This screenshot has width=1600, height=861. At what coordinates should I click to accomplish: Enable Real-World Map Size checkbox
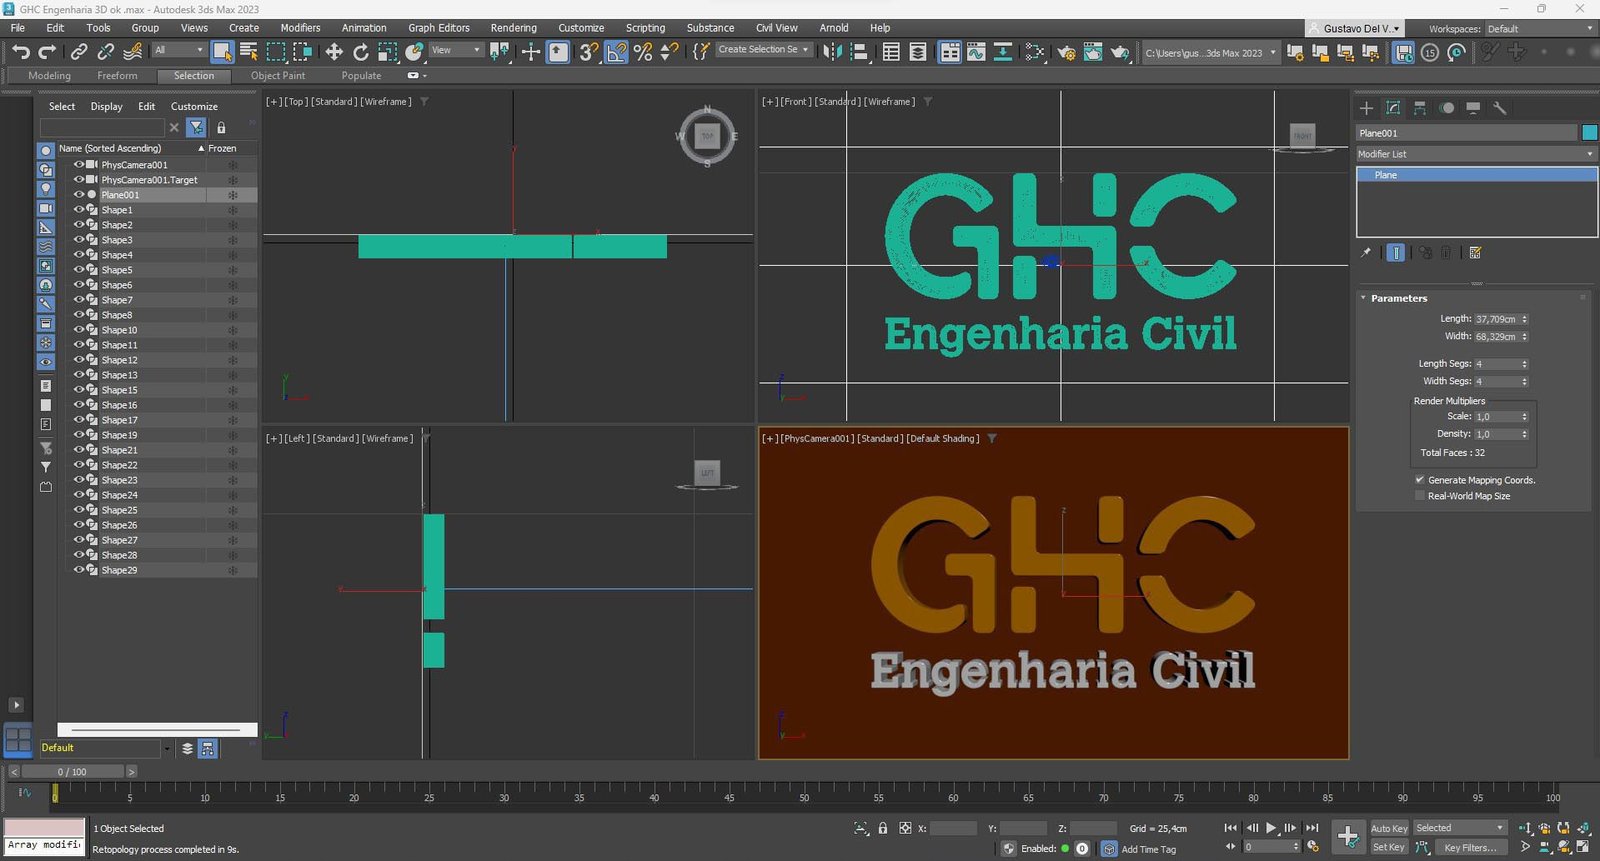(1419, 496)
